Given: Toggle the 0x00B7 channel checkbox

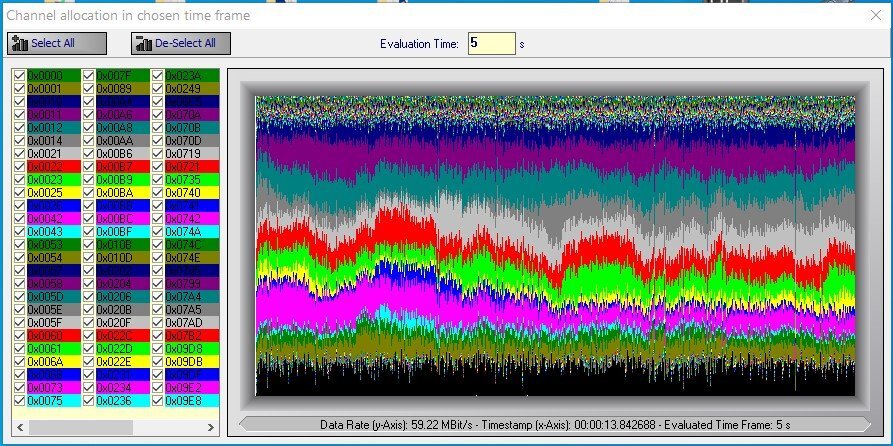Looking at the screenshot, I should click(88, 166).
